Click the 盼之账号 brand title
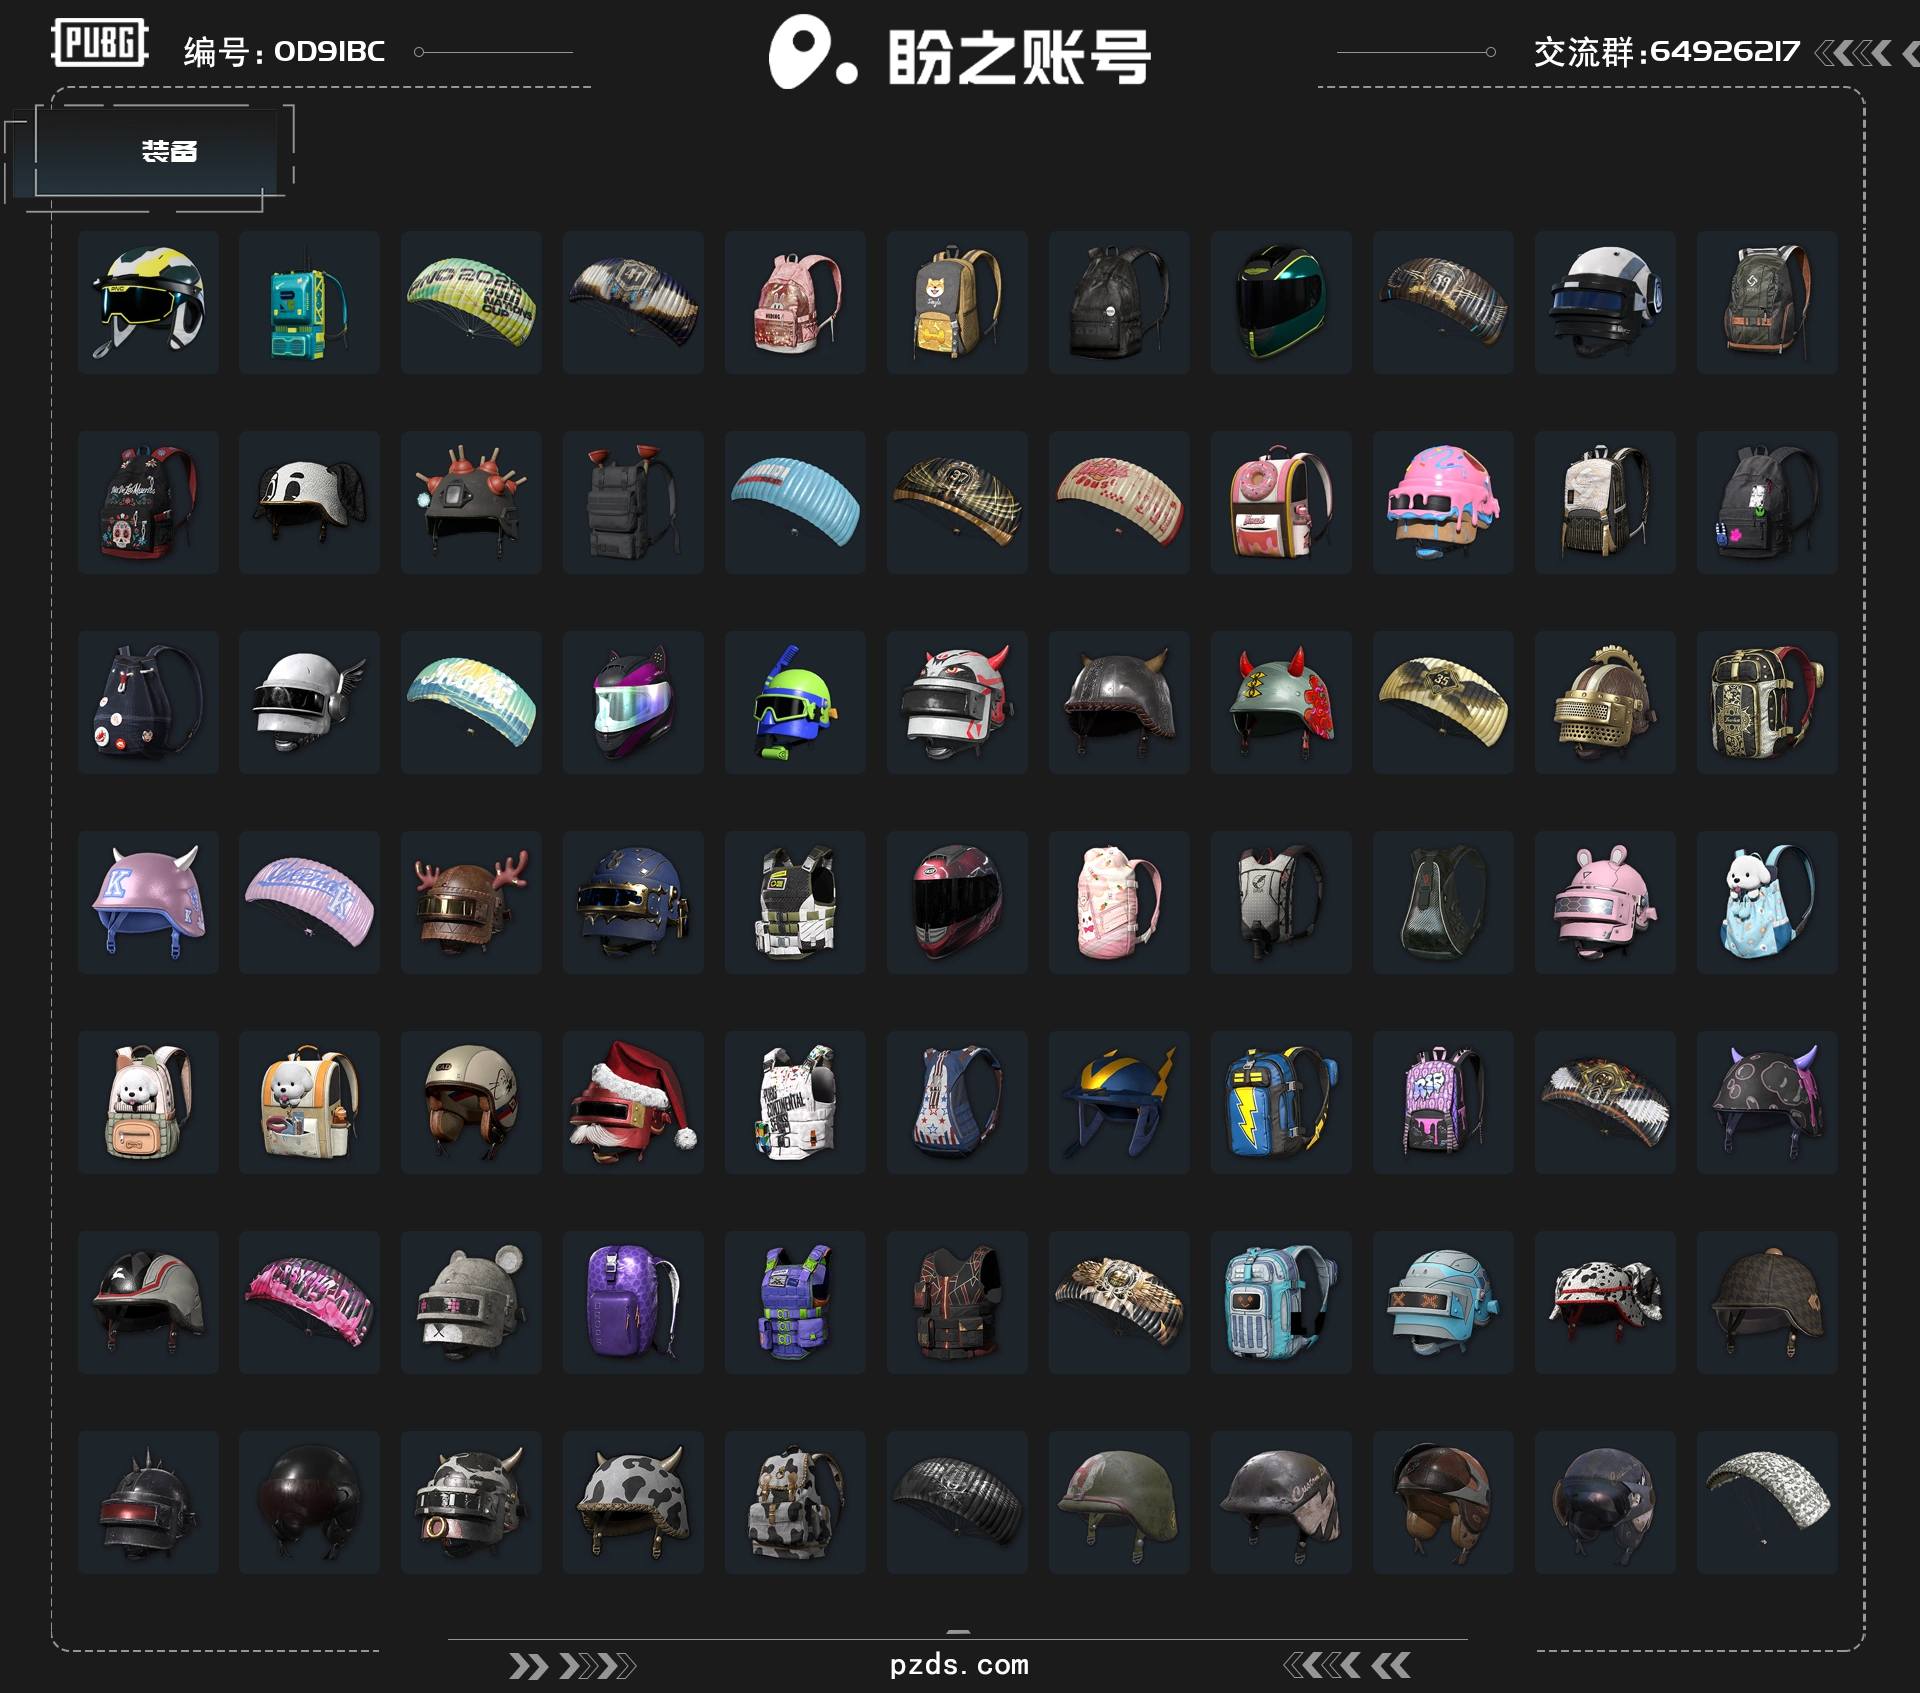The image size is (1920, 1693). click(x=1018, y=56)
